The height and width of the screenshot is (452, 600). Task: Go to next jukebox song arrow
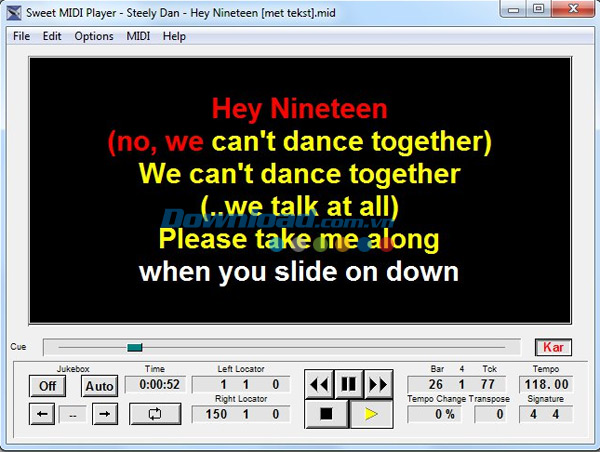105,414
